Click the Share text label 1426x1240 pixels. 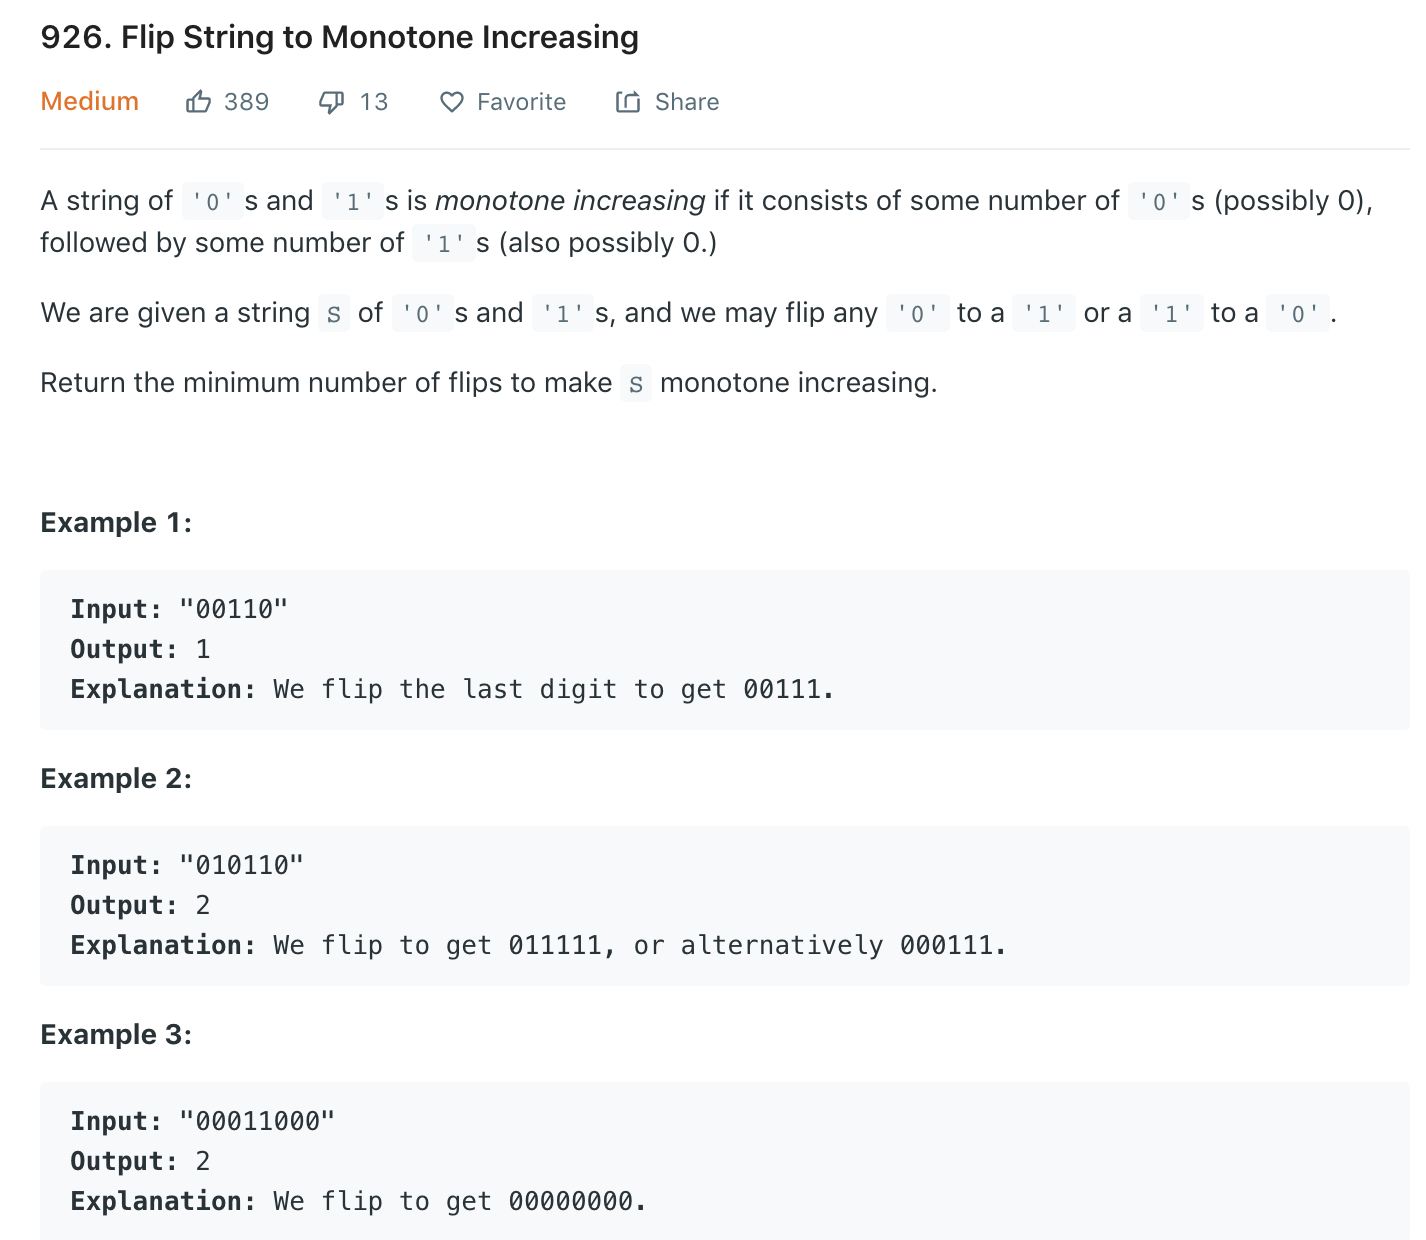[687, 102]
